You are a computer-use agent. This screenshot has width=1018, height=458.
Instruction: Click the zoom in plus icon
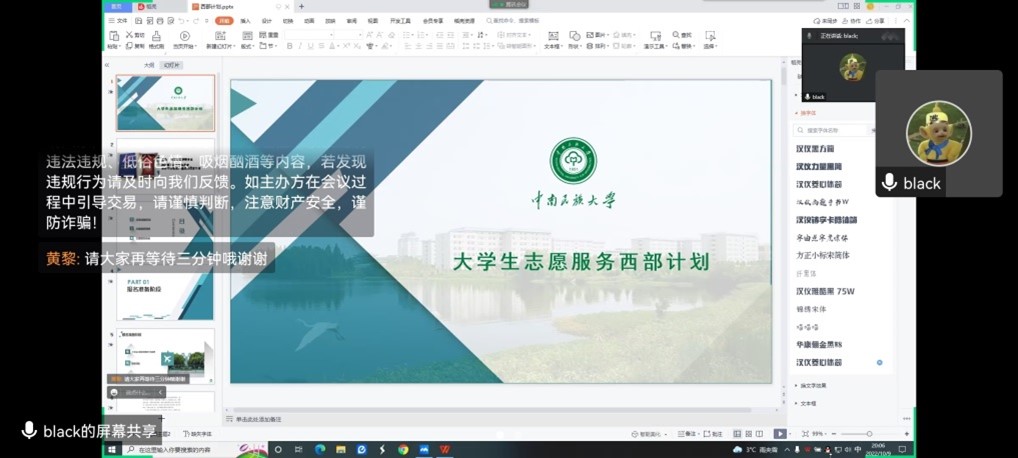tap(907, 433)
